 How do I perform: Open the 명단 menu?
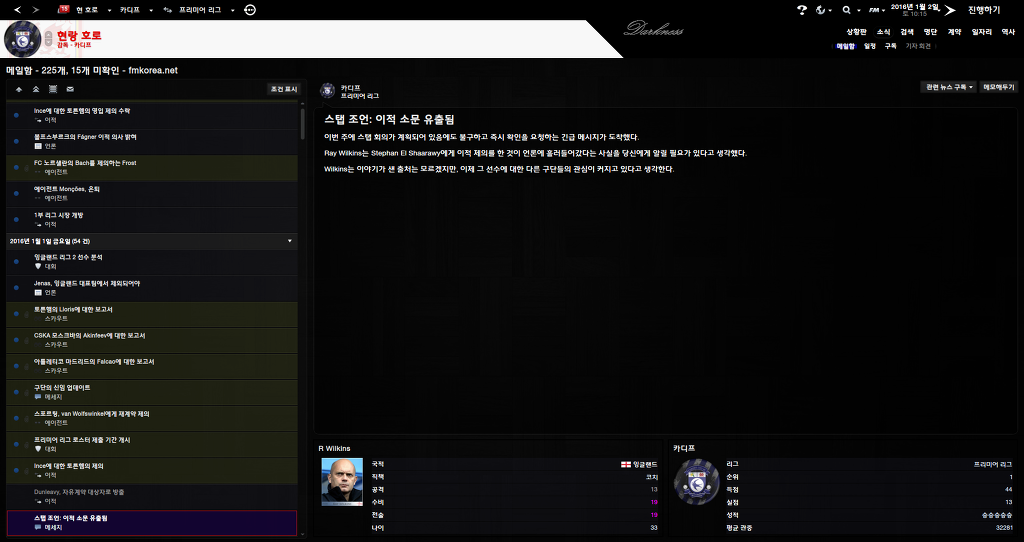931,31
